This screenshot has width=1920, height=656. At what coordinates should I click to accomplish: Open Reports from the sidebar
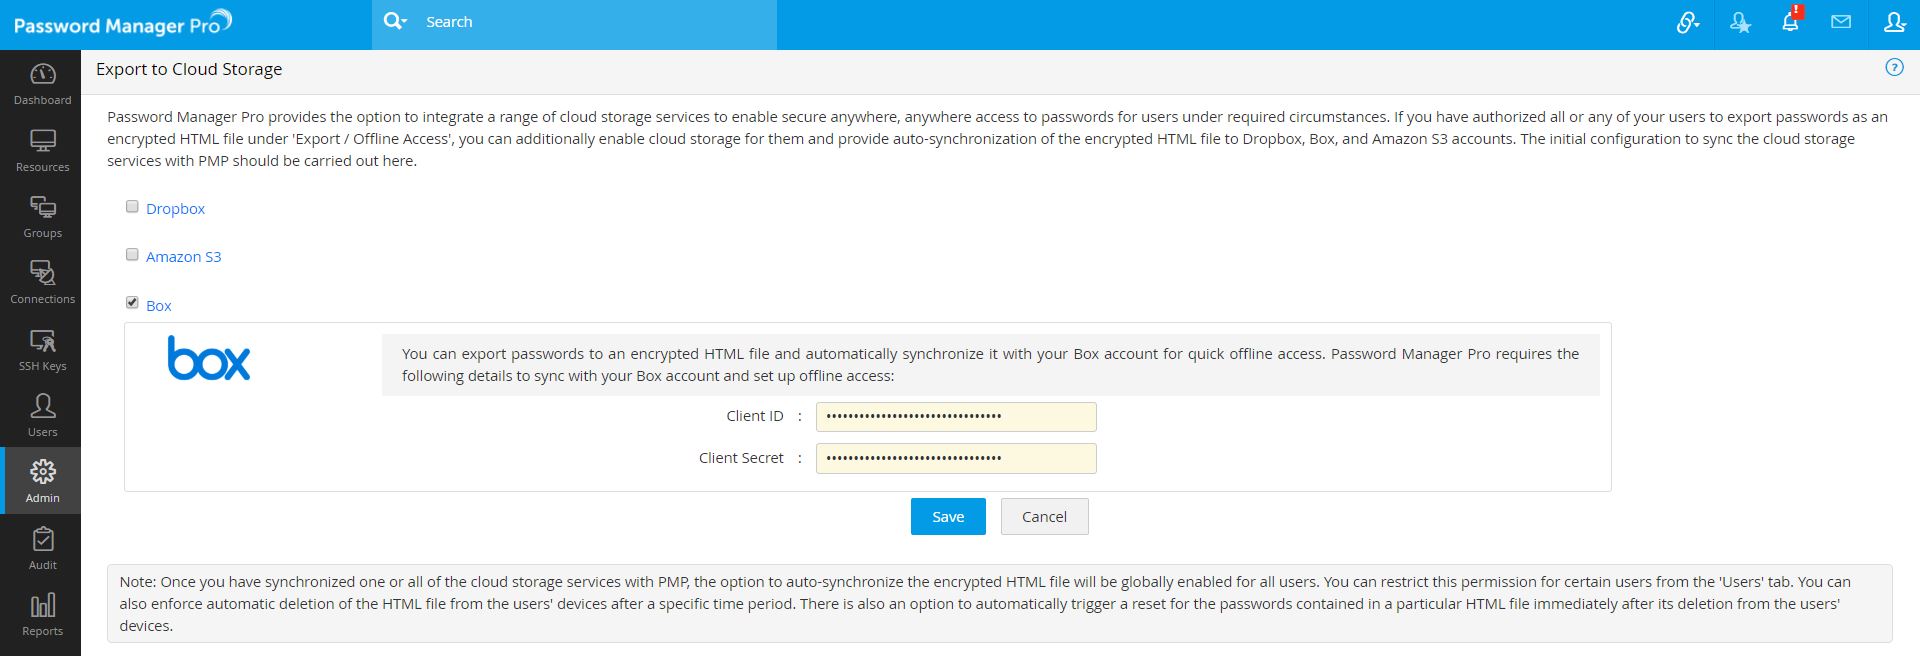[x=42, y=605]
